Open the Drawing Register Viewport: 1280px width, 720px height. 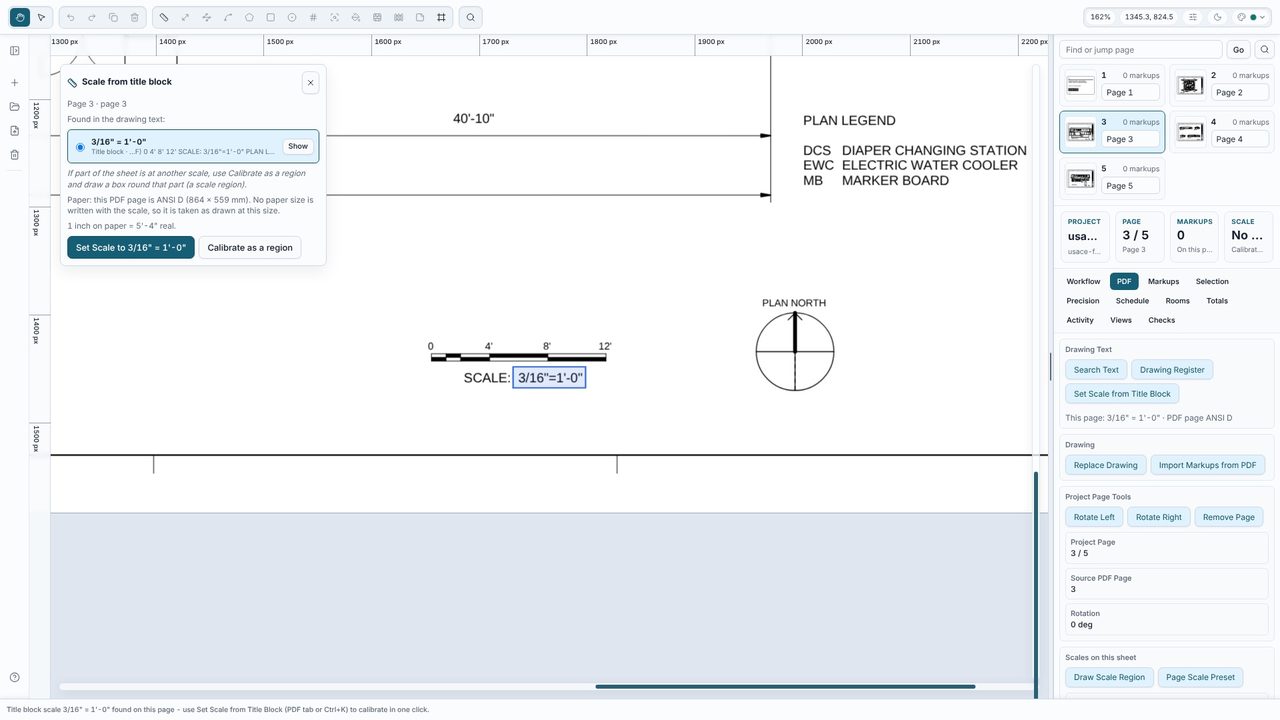click(x=1172, y=370)
